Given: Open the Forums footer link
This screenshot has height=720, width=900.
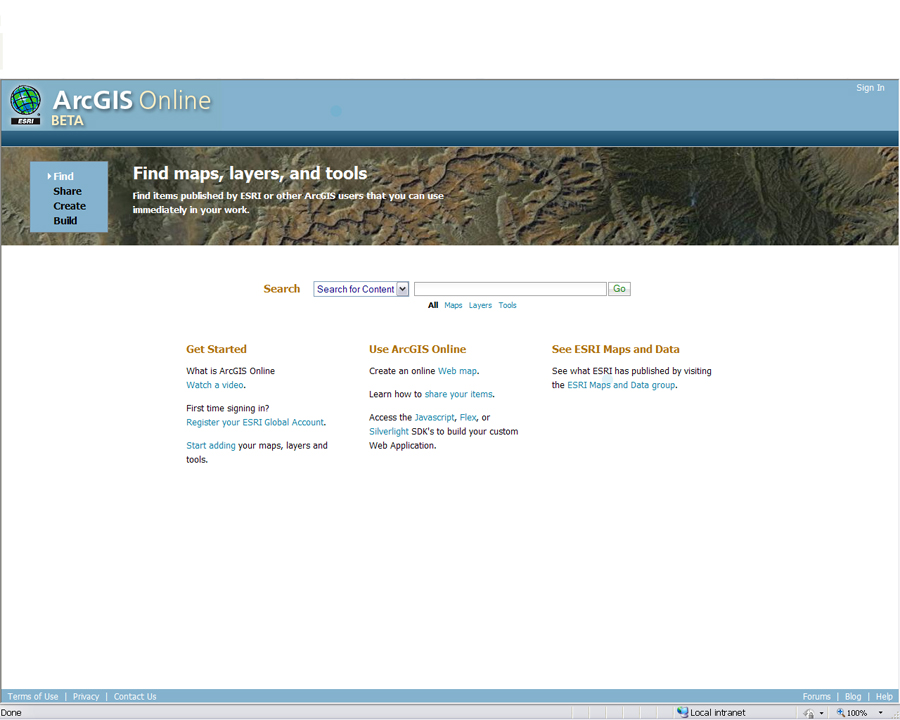Looking at the screenshot, I should pos(816,696).
